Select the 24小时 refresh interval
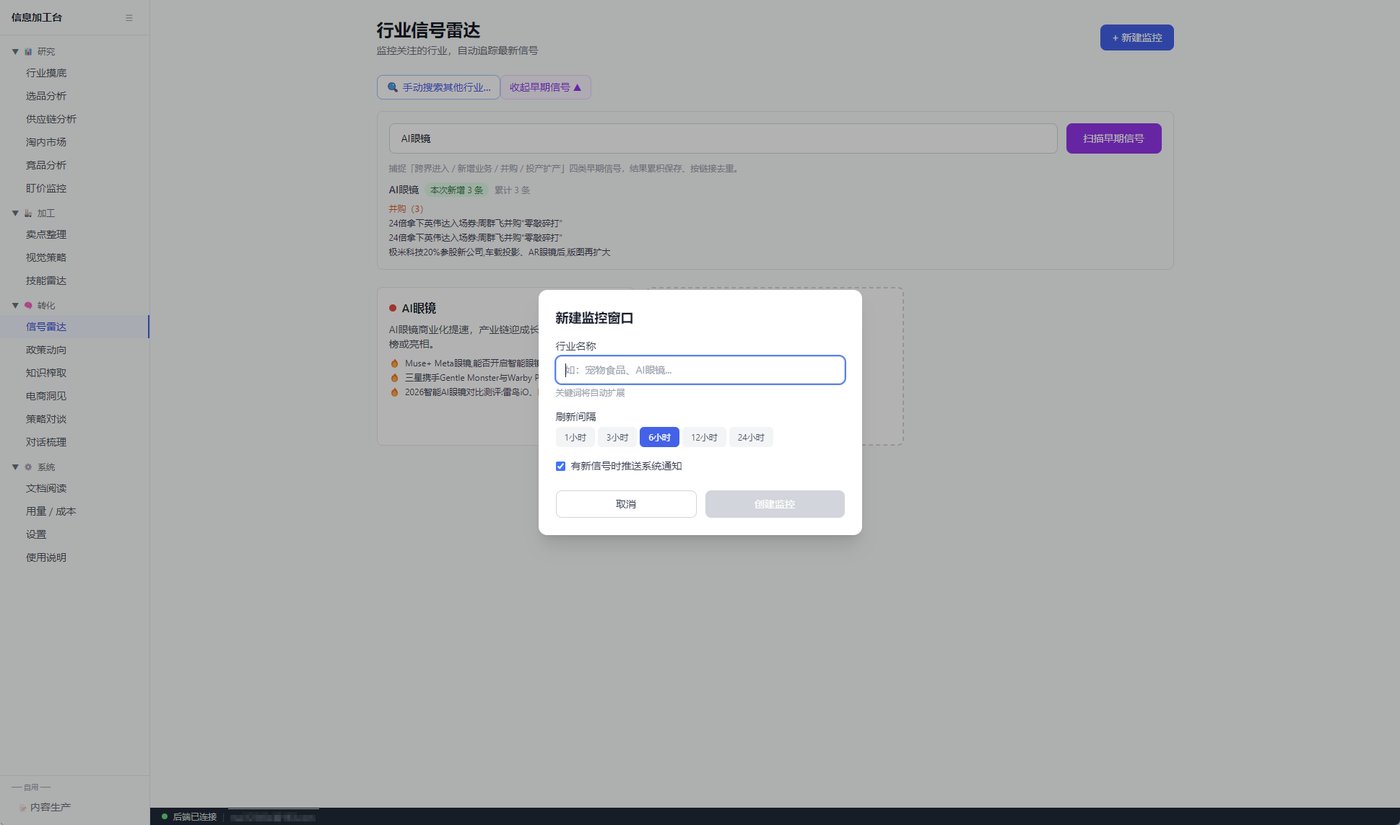The image size is (1400, 825). coord(751,437)
